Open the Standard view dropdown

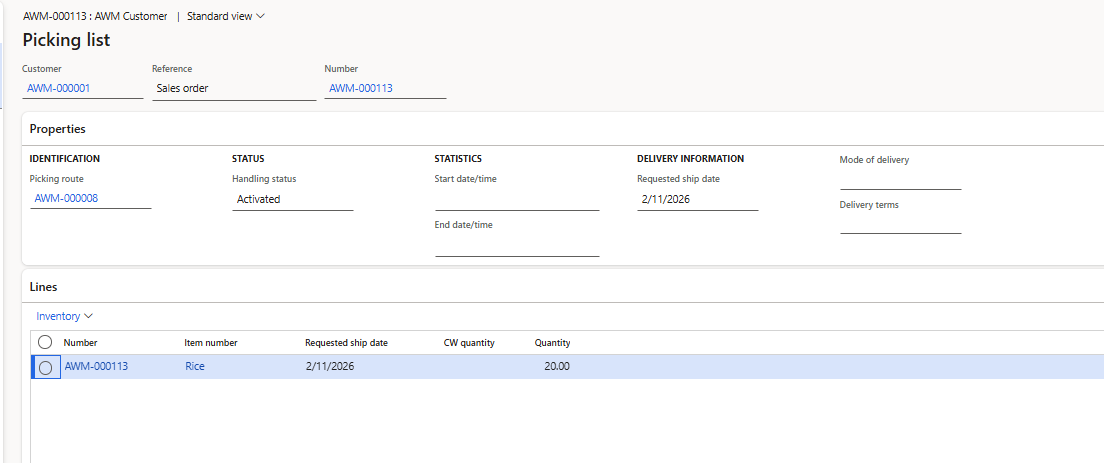click(226, 16)
